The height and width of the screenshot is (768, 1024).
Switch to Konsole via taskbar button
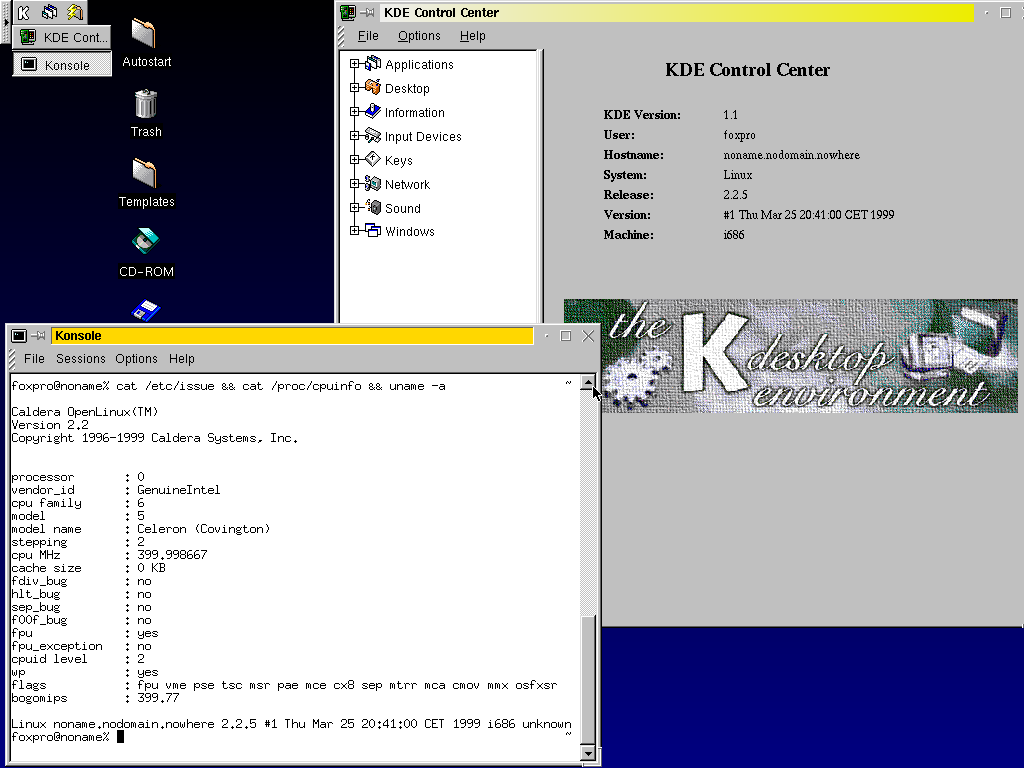click(x=62, y=65)
